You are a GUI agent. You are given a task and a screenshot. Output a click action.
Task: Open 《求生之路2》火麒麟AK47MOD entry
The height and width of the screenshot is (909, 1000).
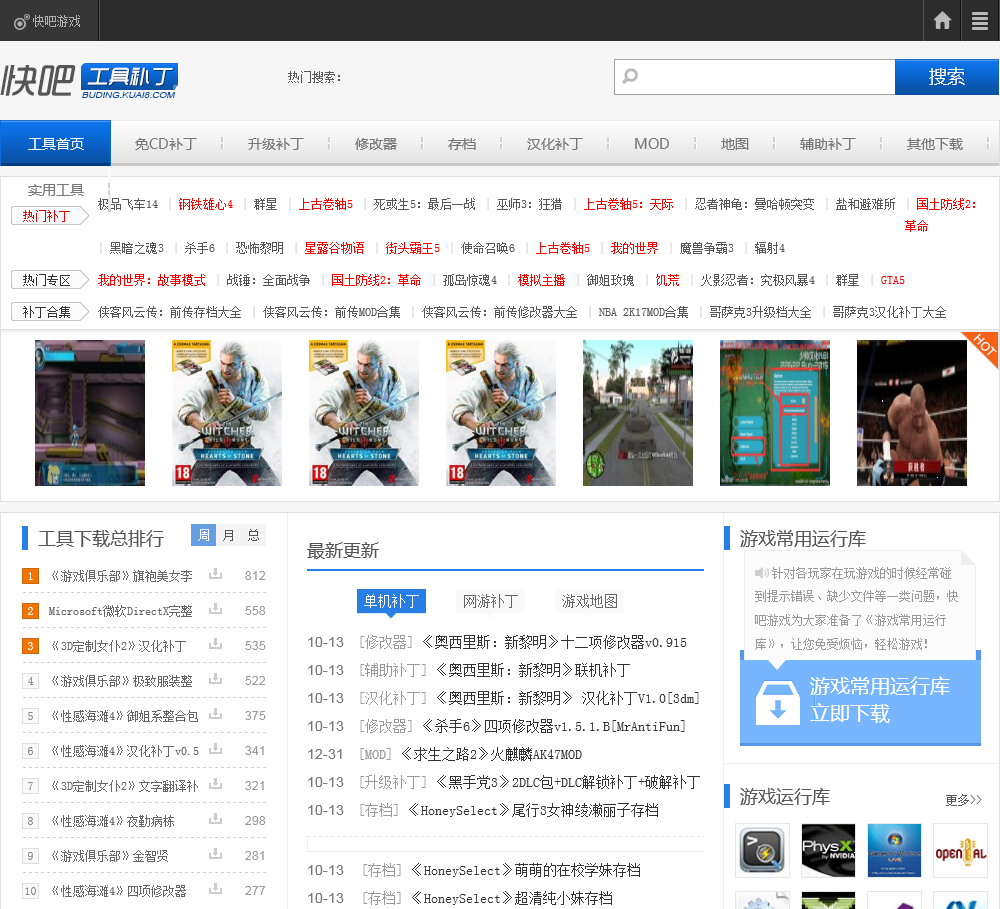492,754
